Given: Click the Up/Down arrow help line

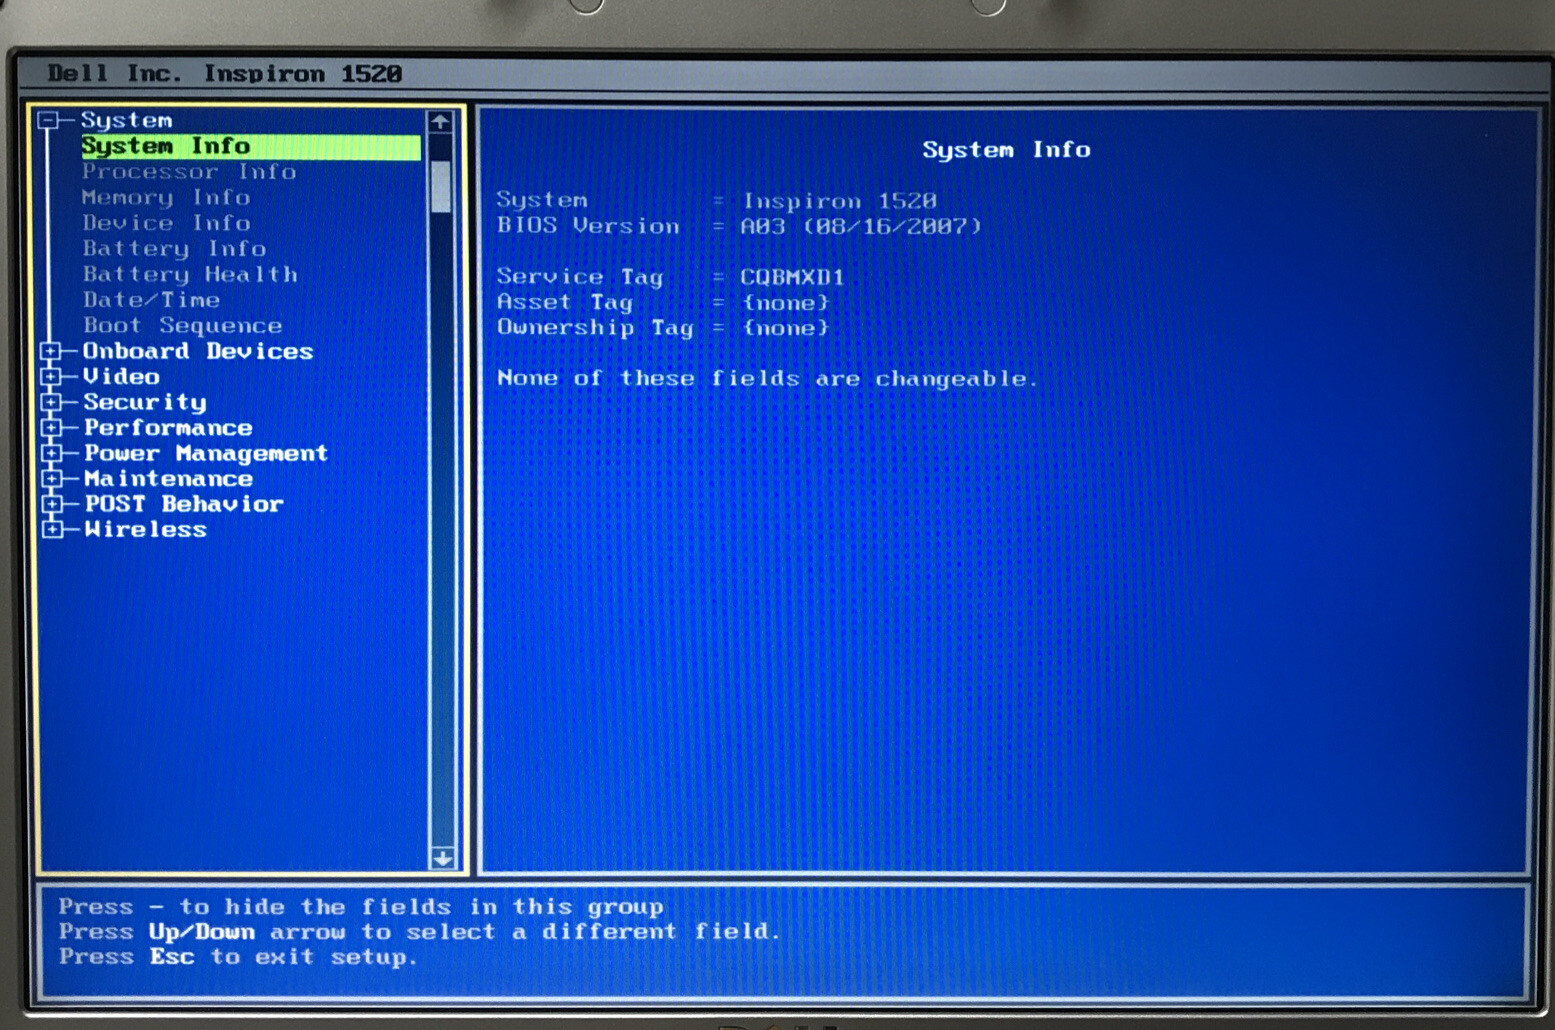Looking at the screenshot, I should pyautogui.click(x=418, y=932).
